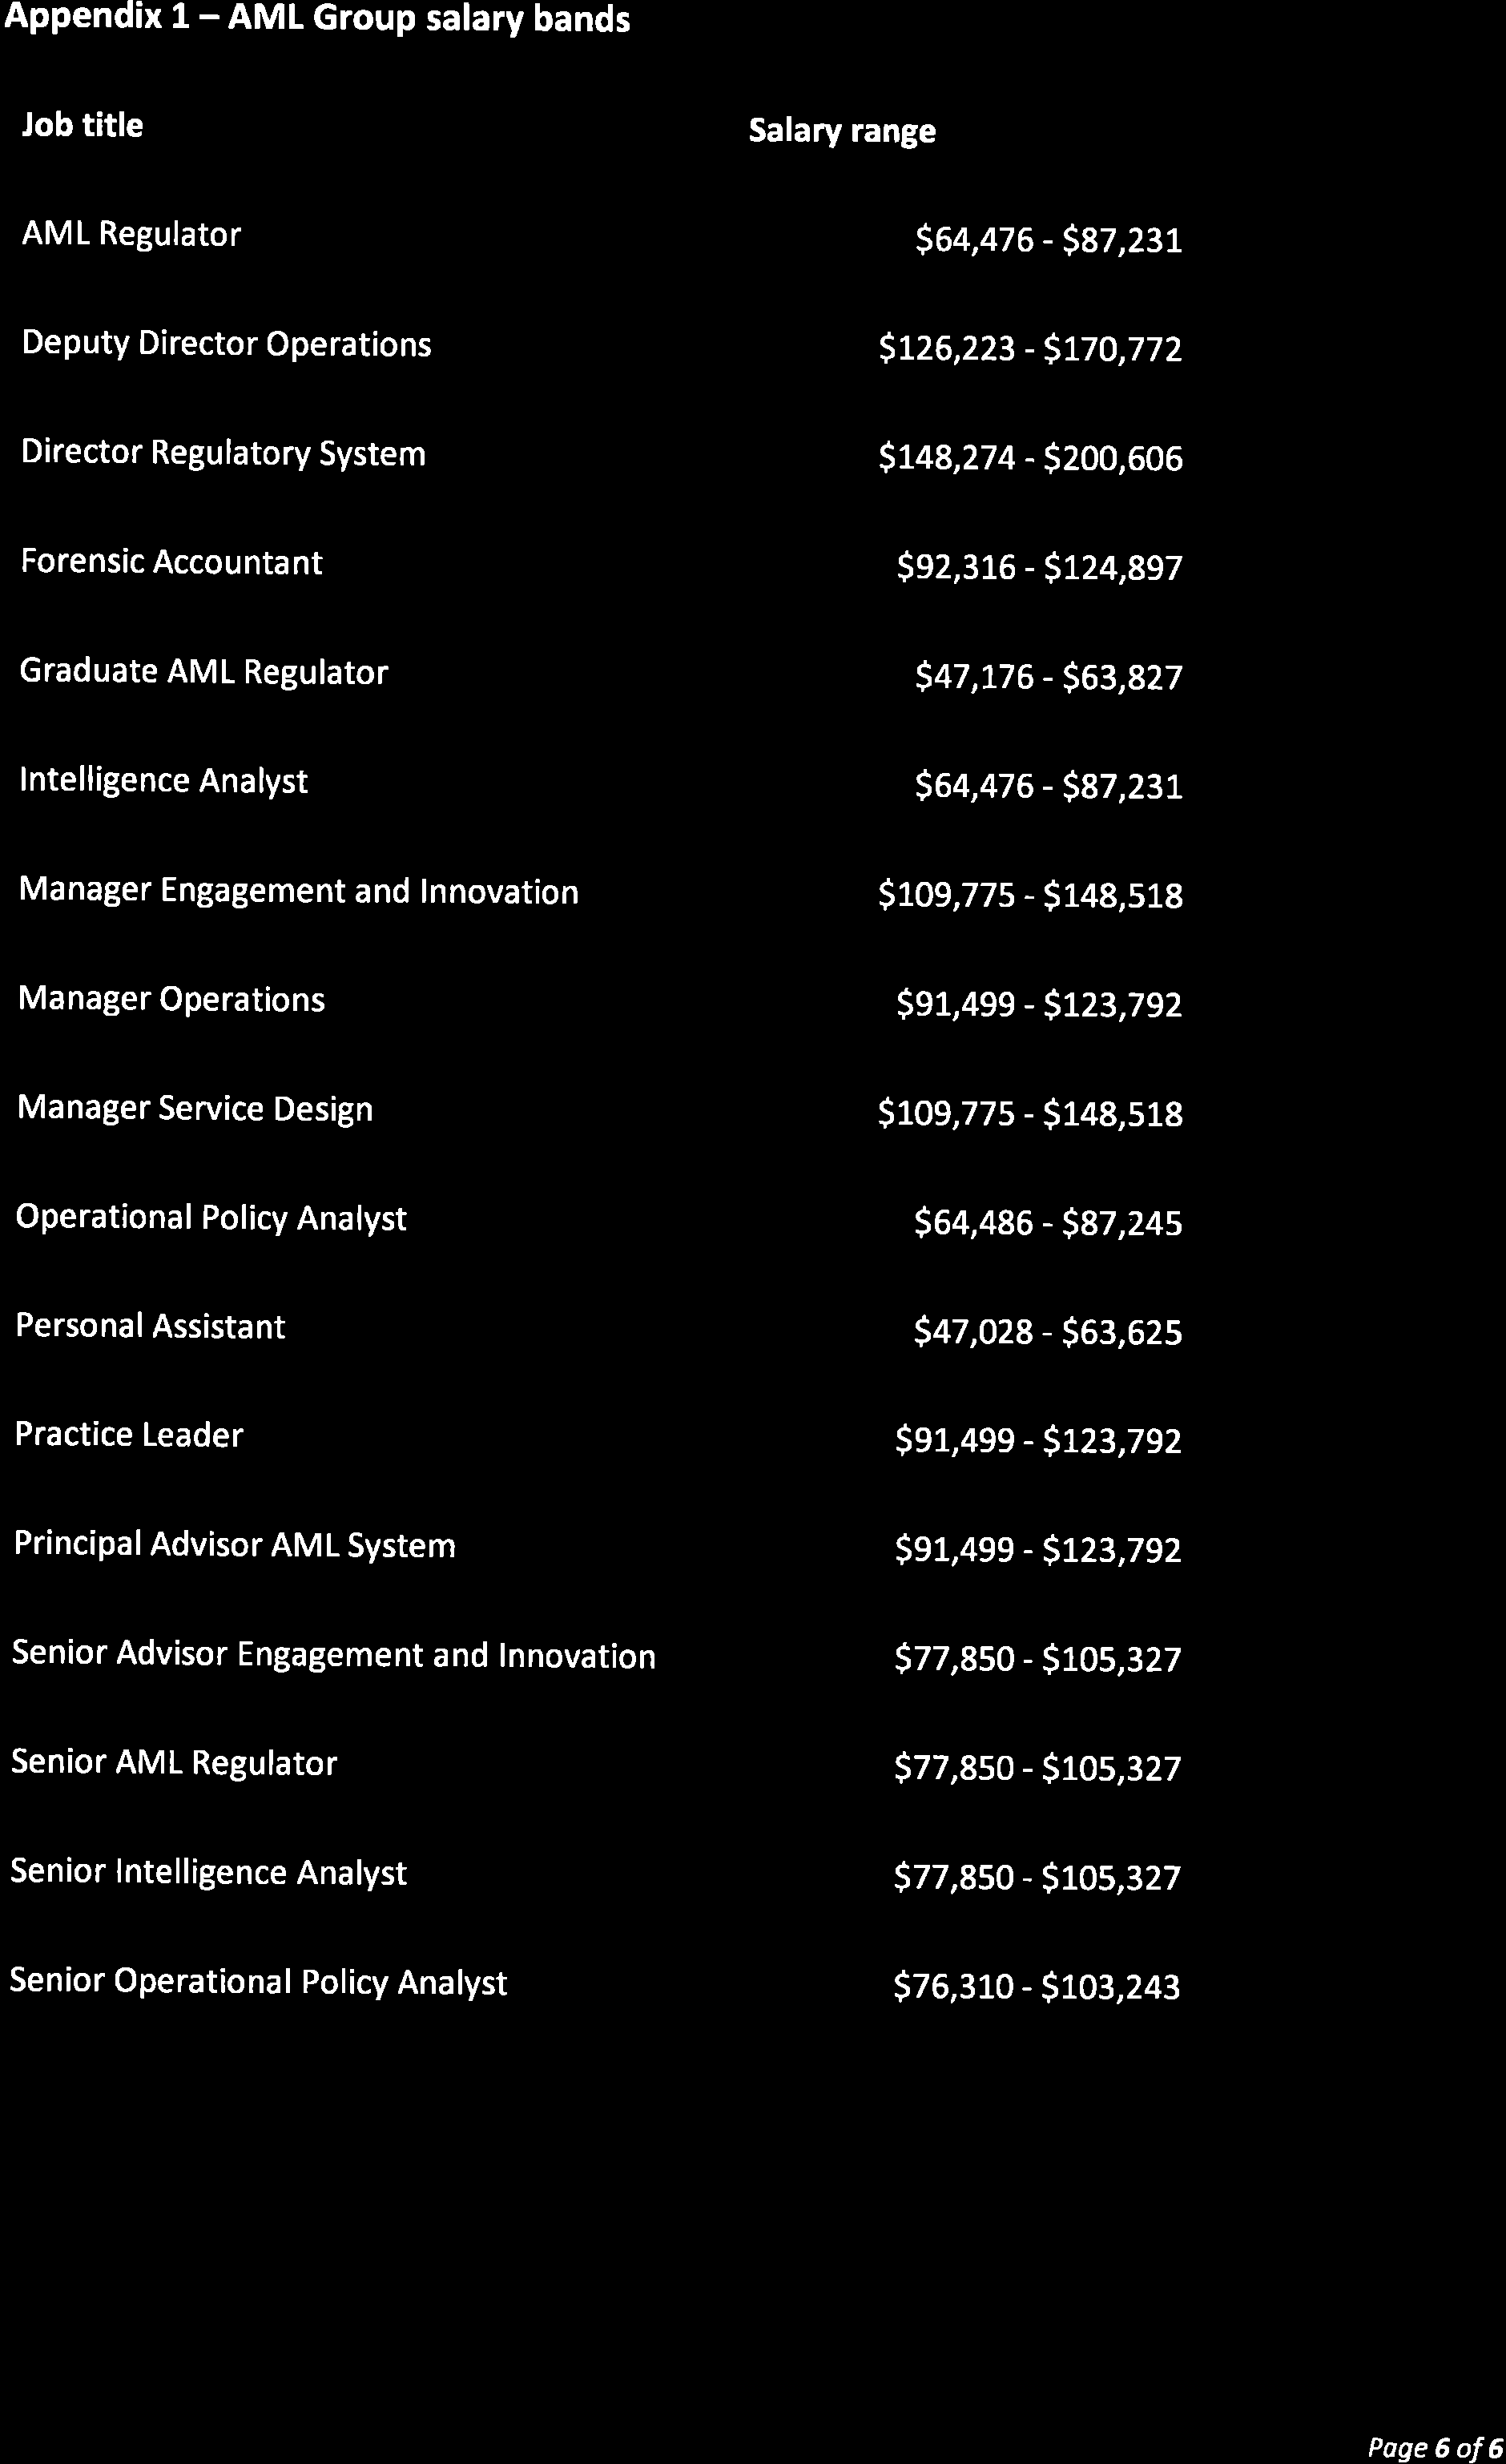The height and width of the screenshot is (2464, 1506).
Task: Click the Salary range column header
Action: tap(842, 131)
